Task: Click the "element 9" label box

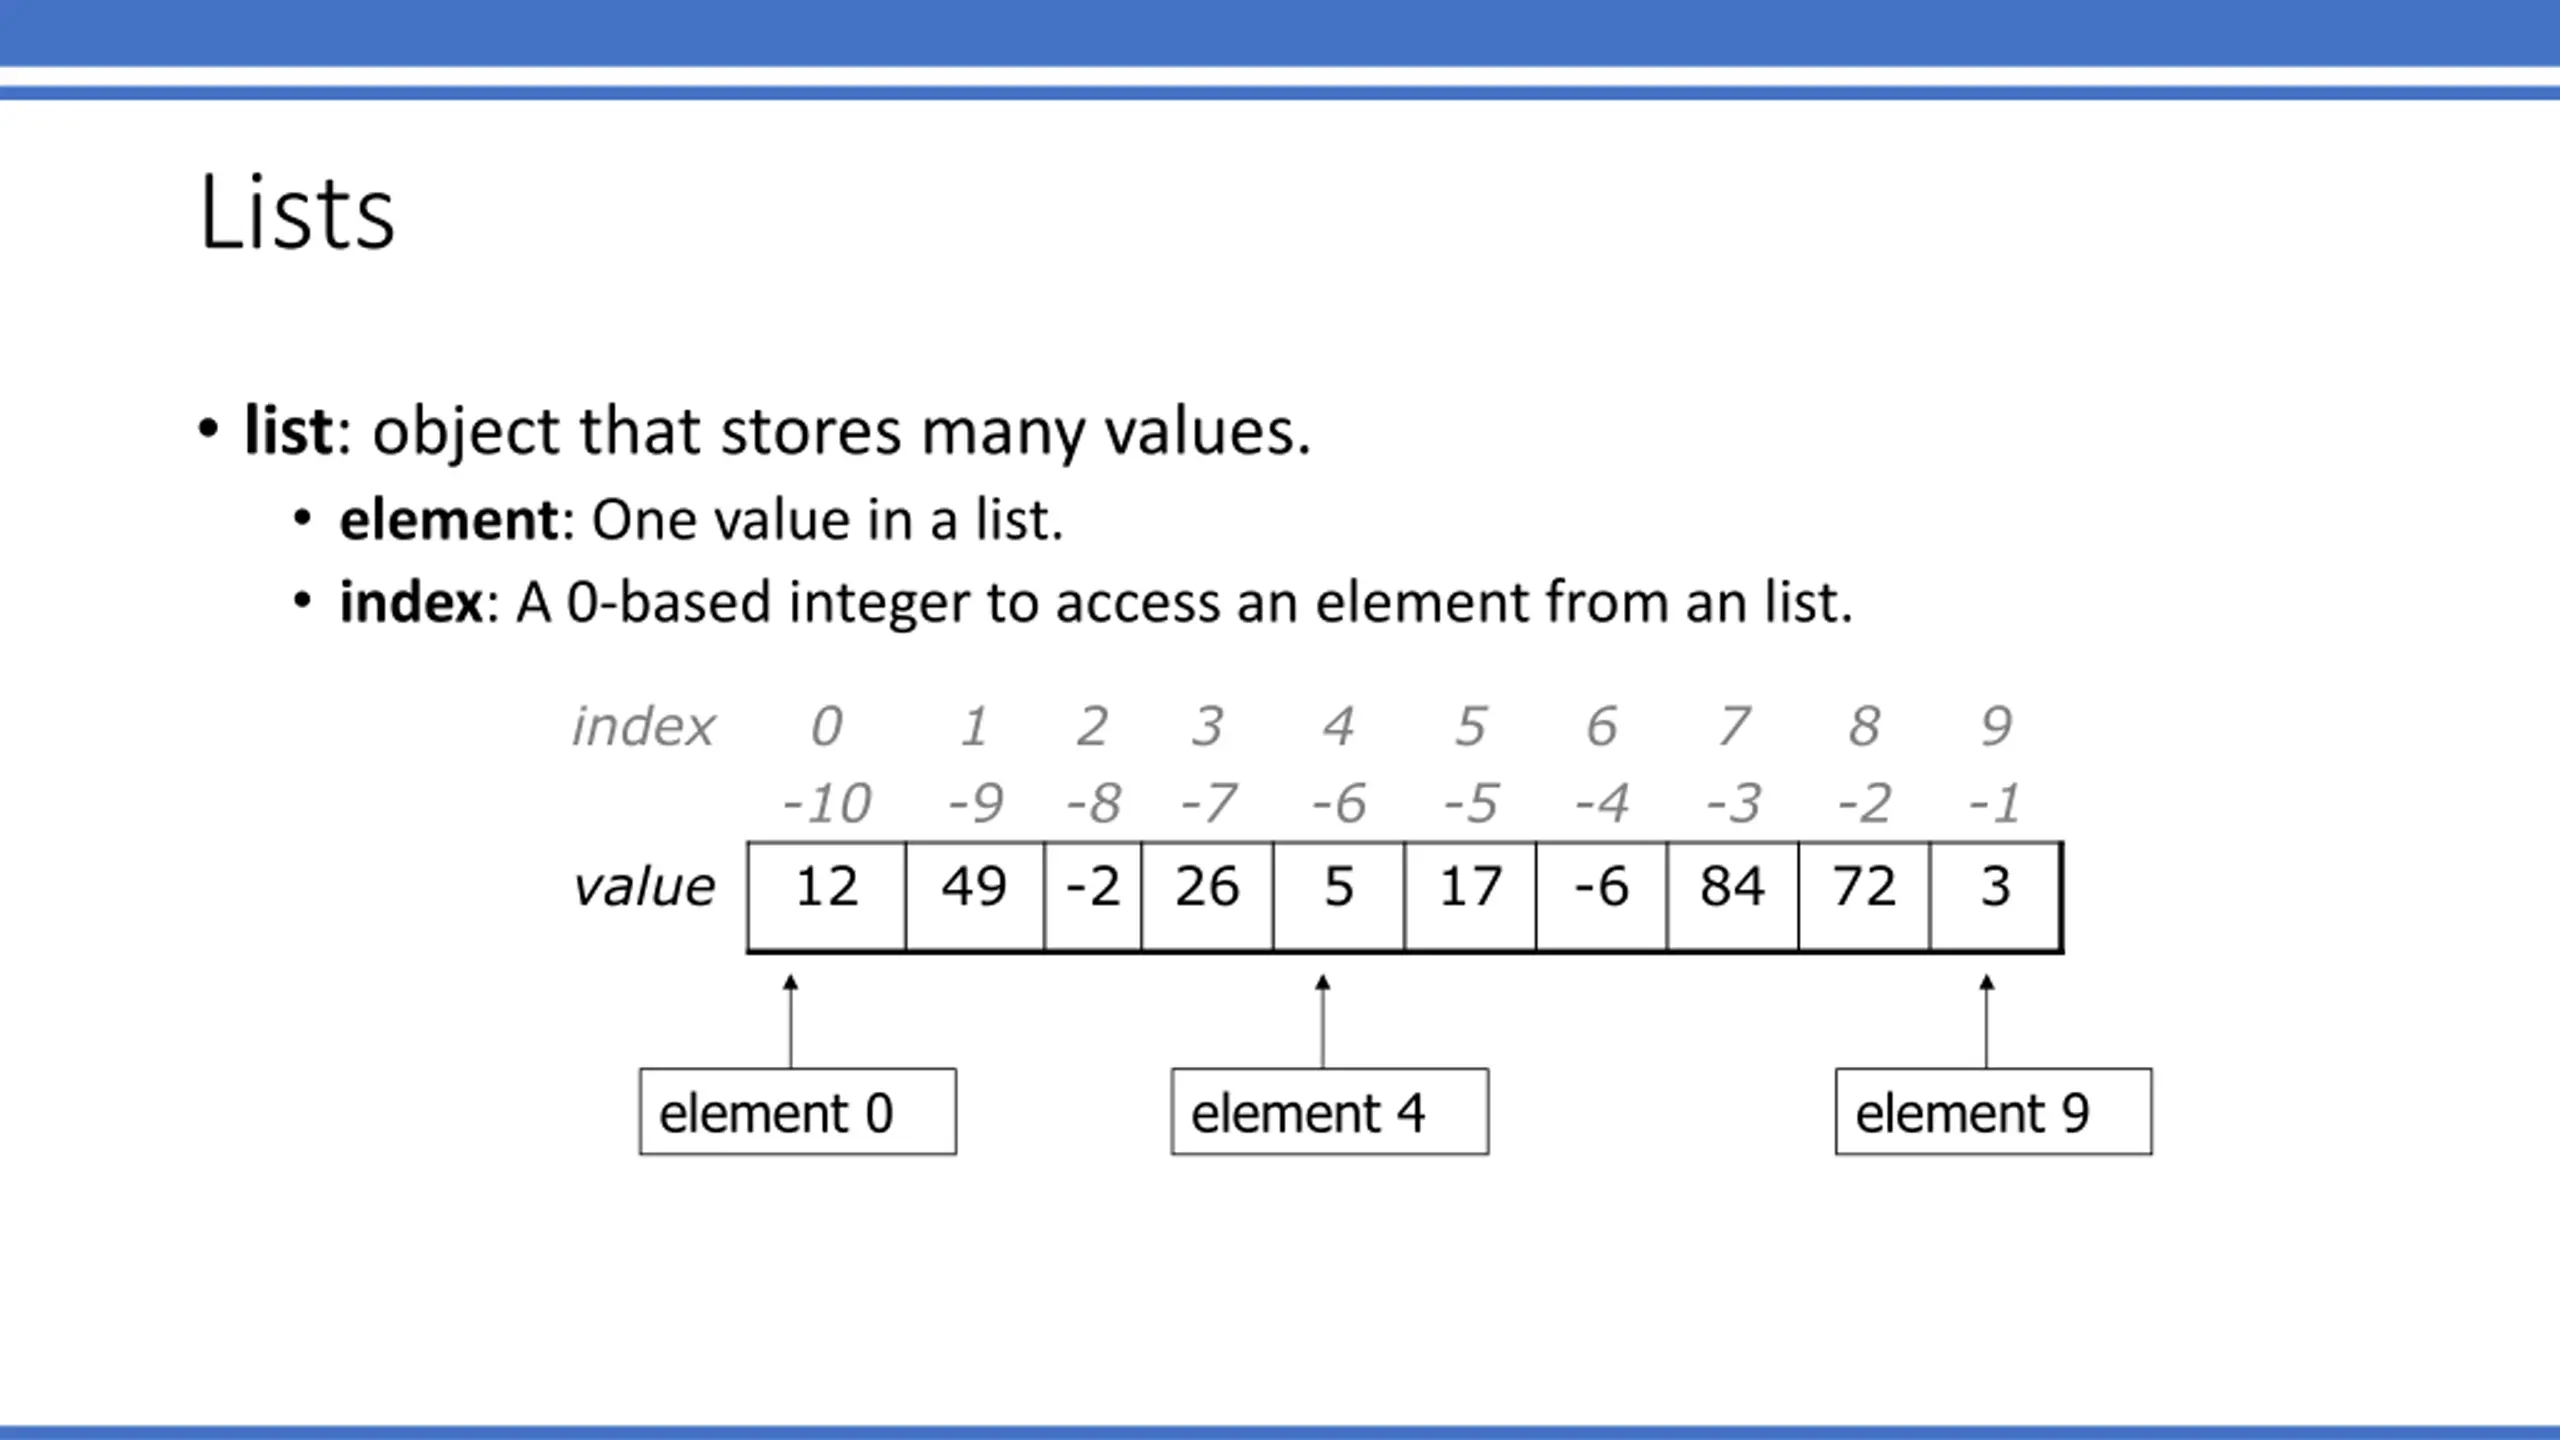Action: [1993, 1113]
